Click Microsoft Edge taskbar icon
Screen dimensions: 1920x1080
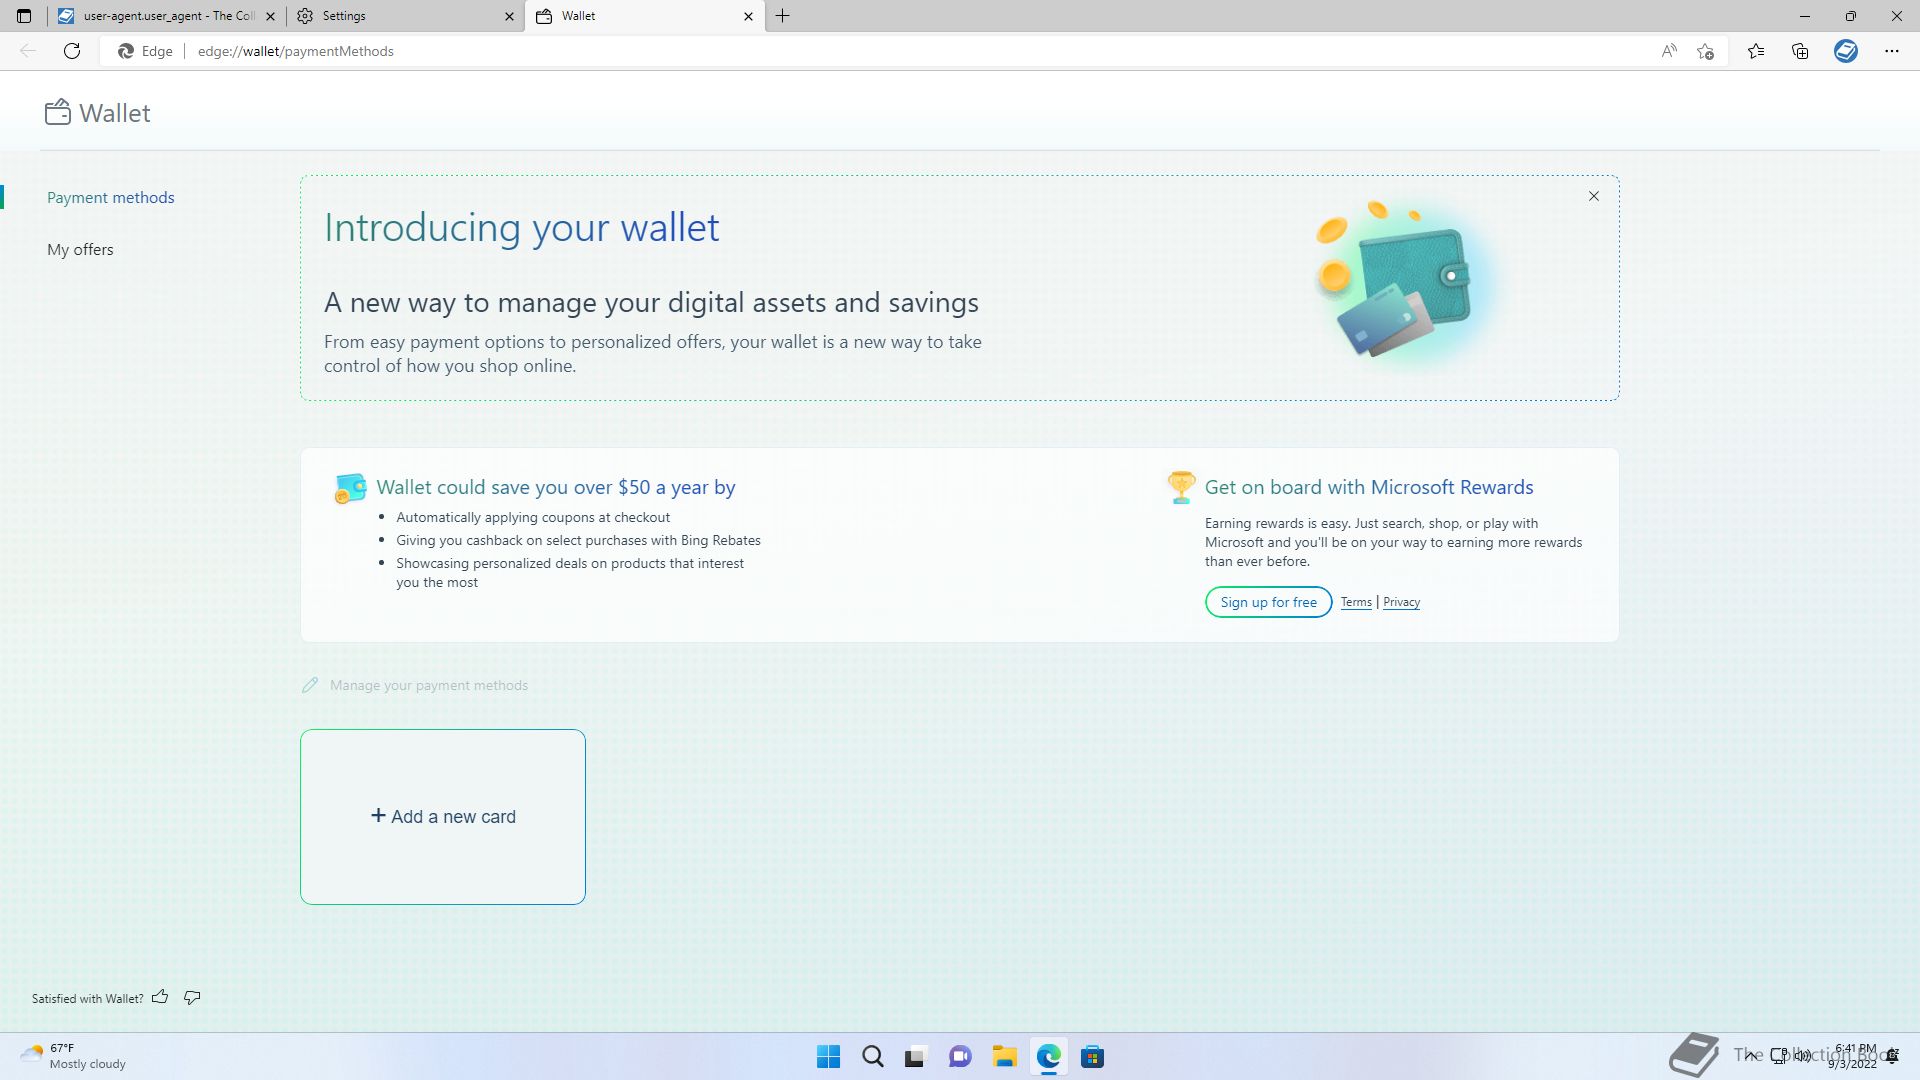pyautogui.click(x=1048, y=1057)
